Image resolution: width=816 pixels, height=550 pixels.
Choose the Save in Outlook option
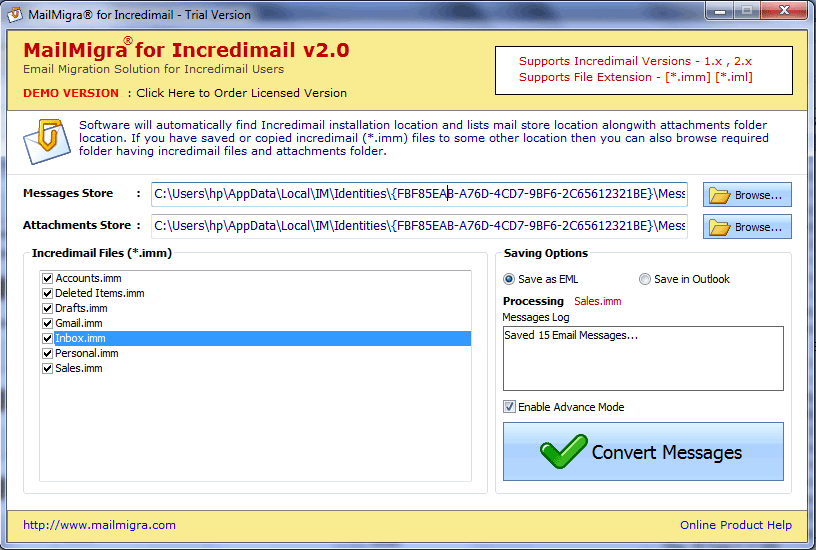pyautogui.click(x=645, y=279)
